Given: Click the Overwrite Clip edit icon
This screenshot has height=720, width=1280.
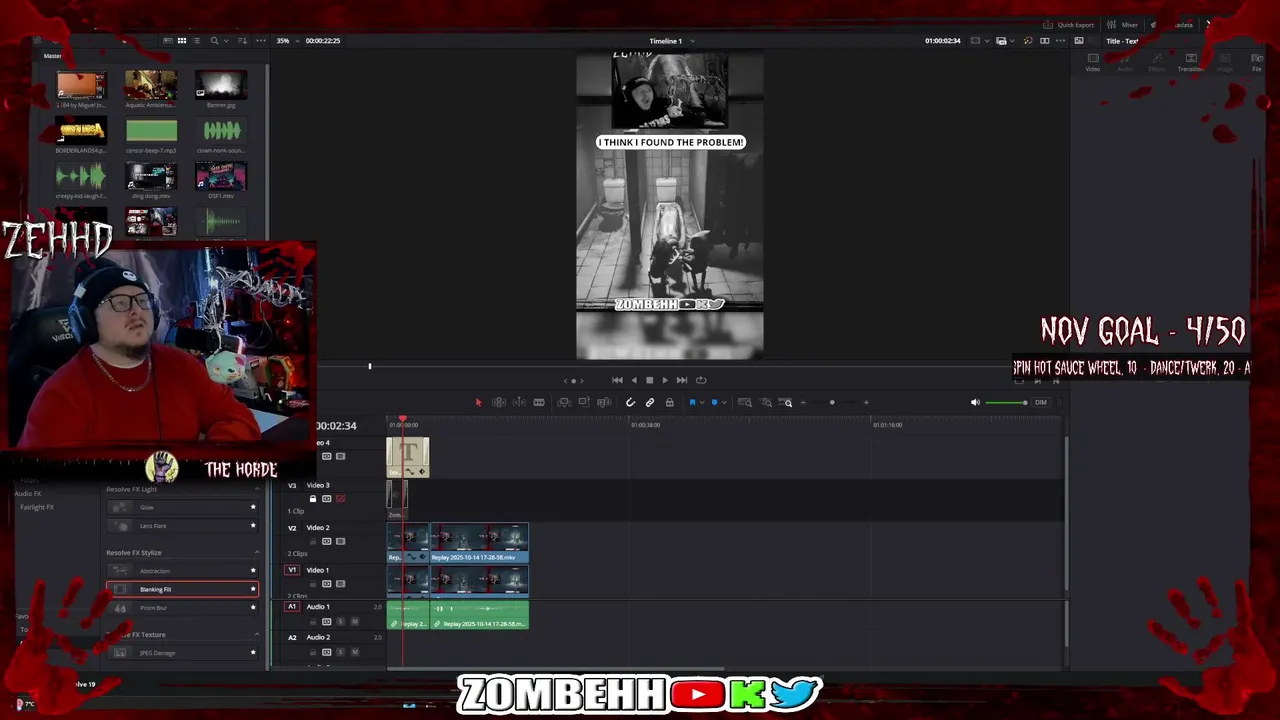Looking at the screenshot, I should tap(584, 402).
